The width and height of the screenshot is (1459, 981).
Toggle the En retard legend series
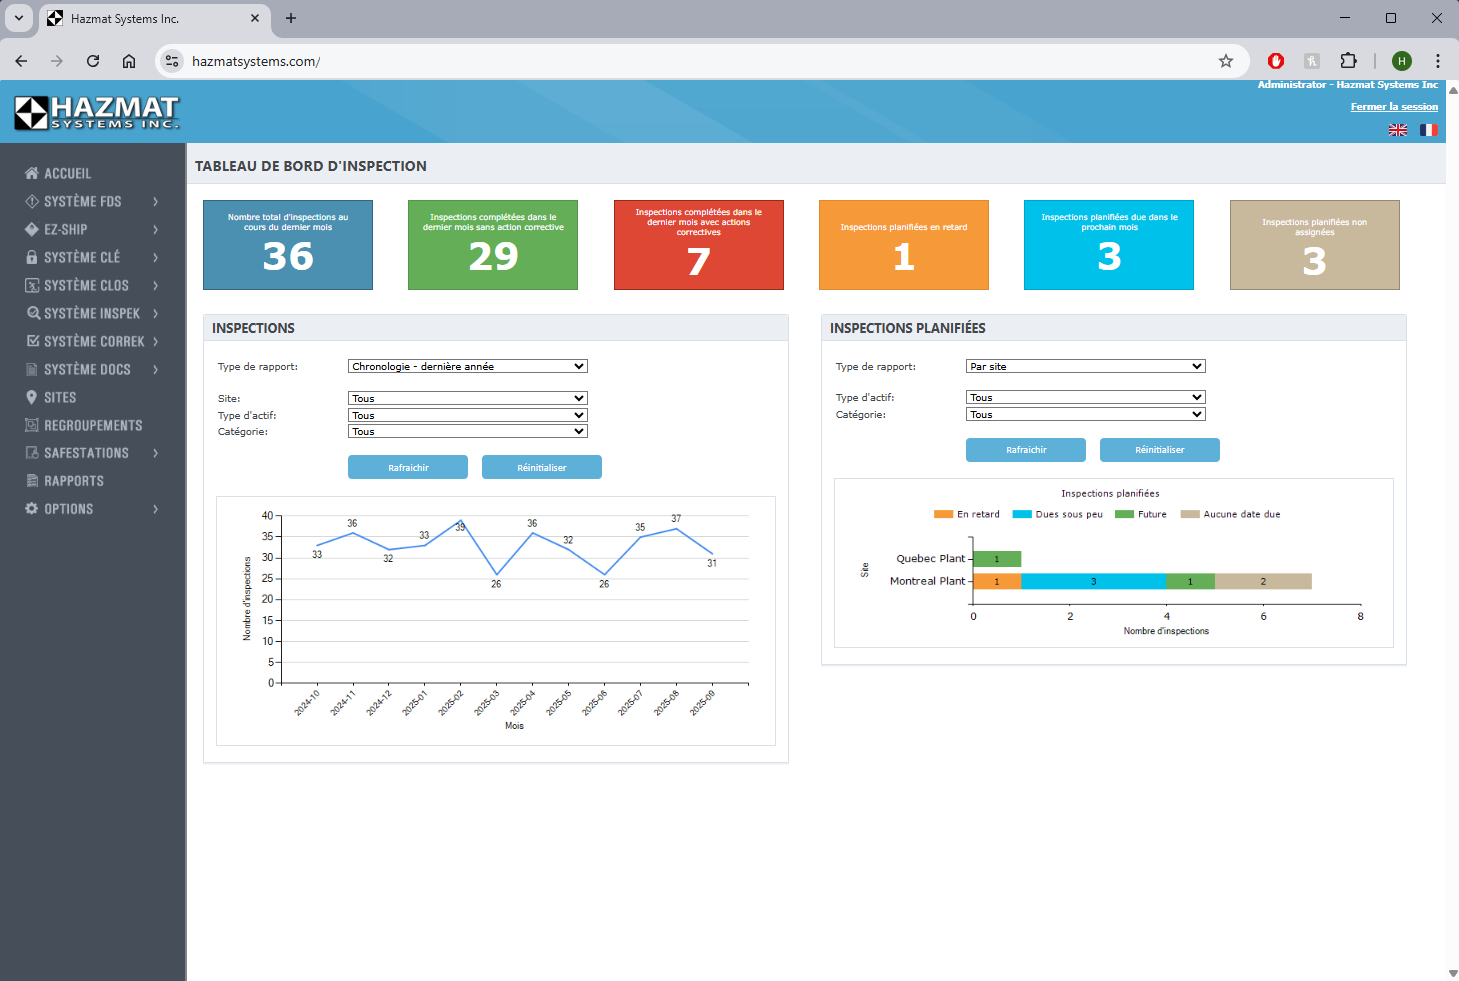coord(966,514)
